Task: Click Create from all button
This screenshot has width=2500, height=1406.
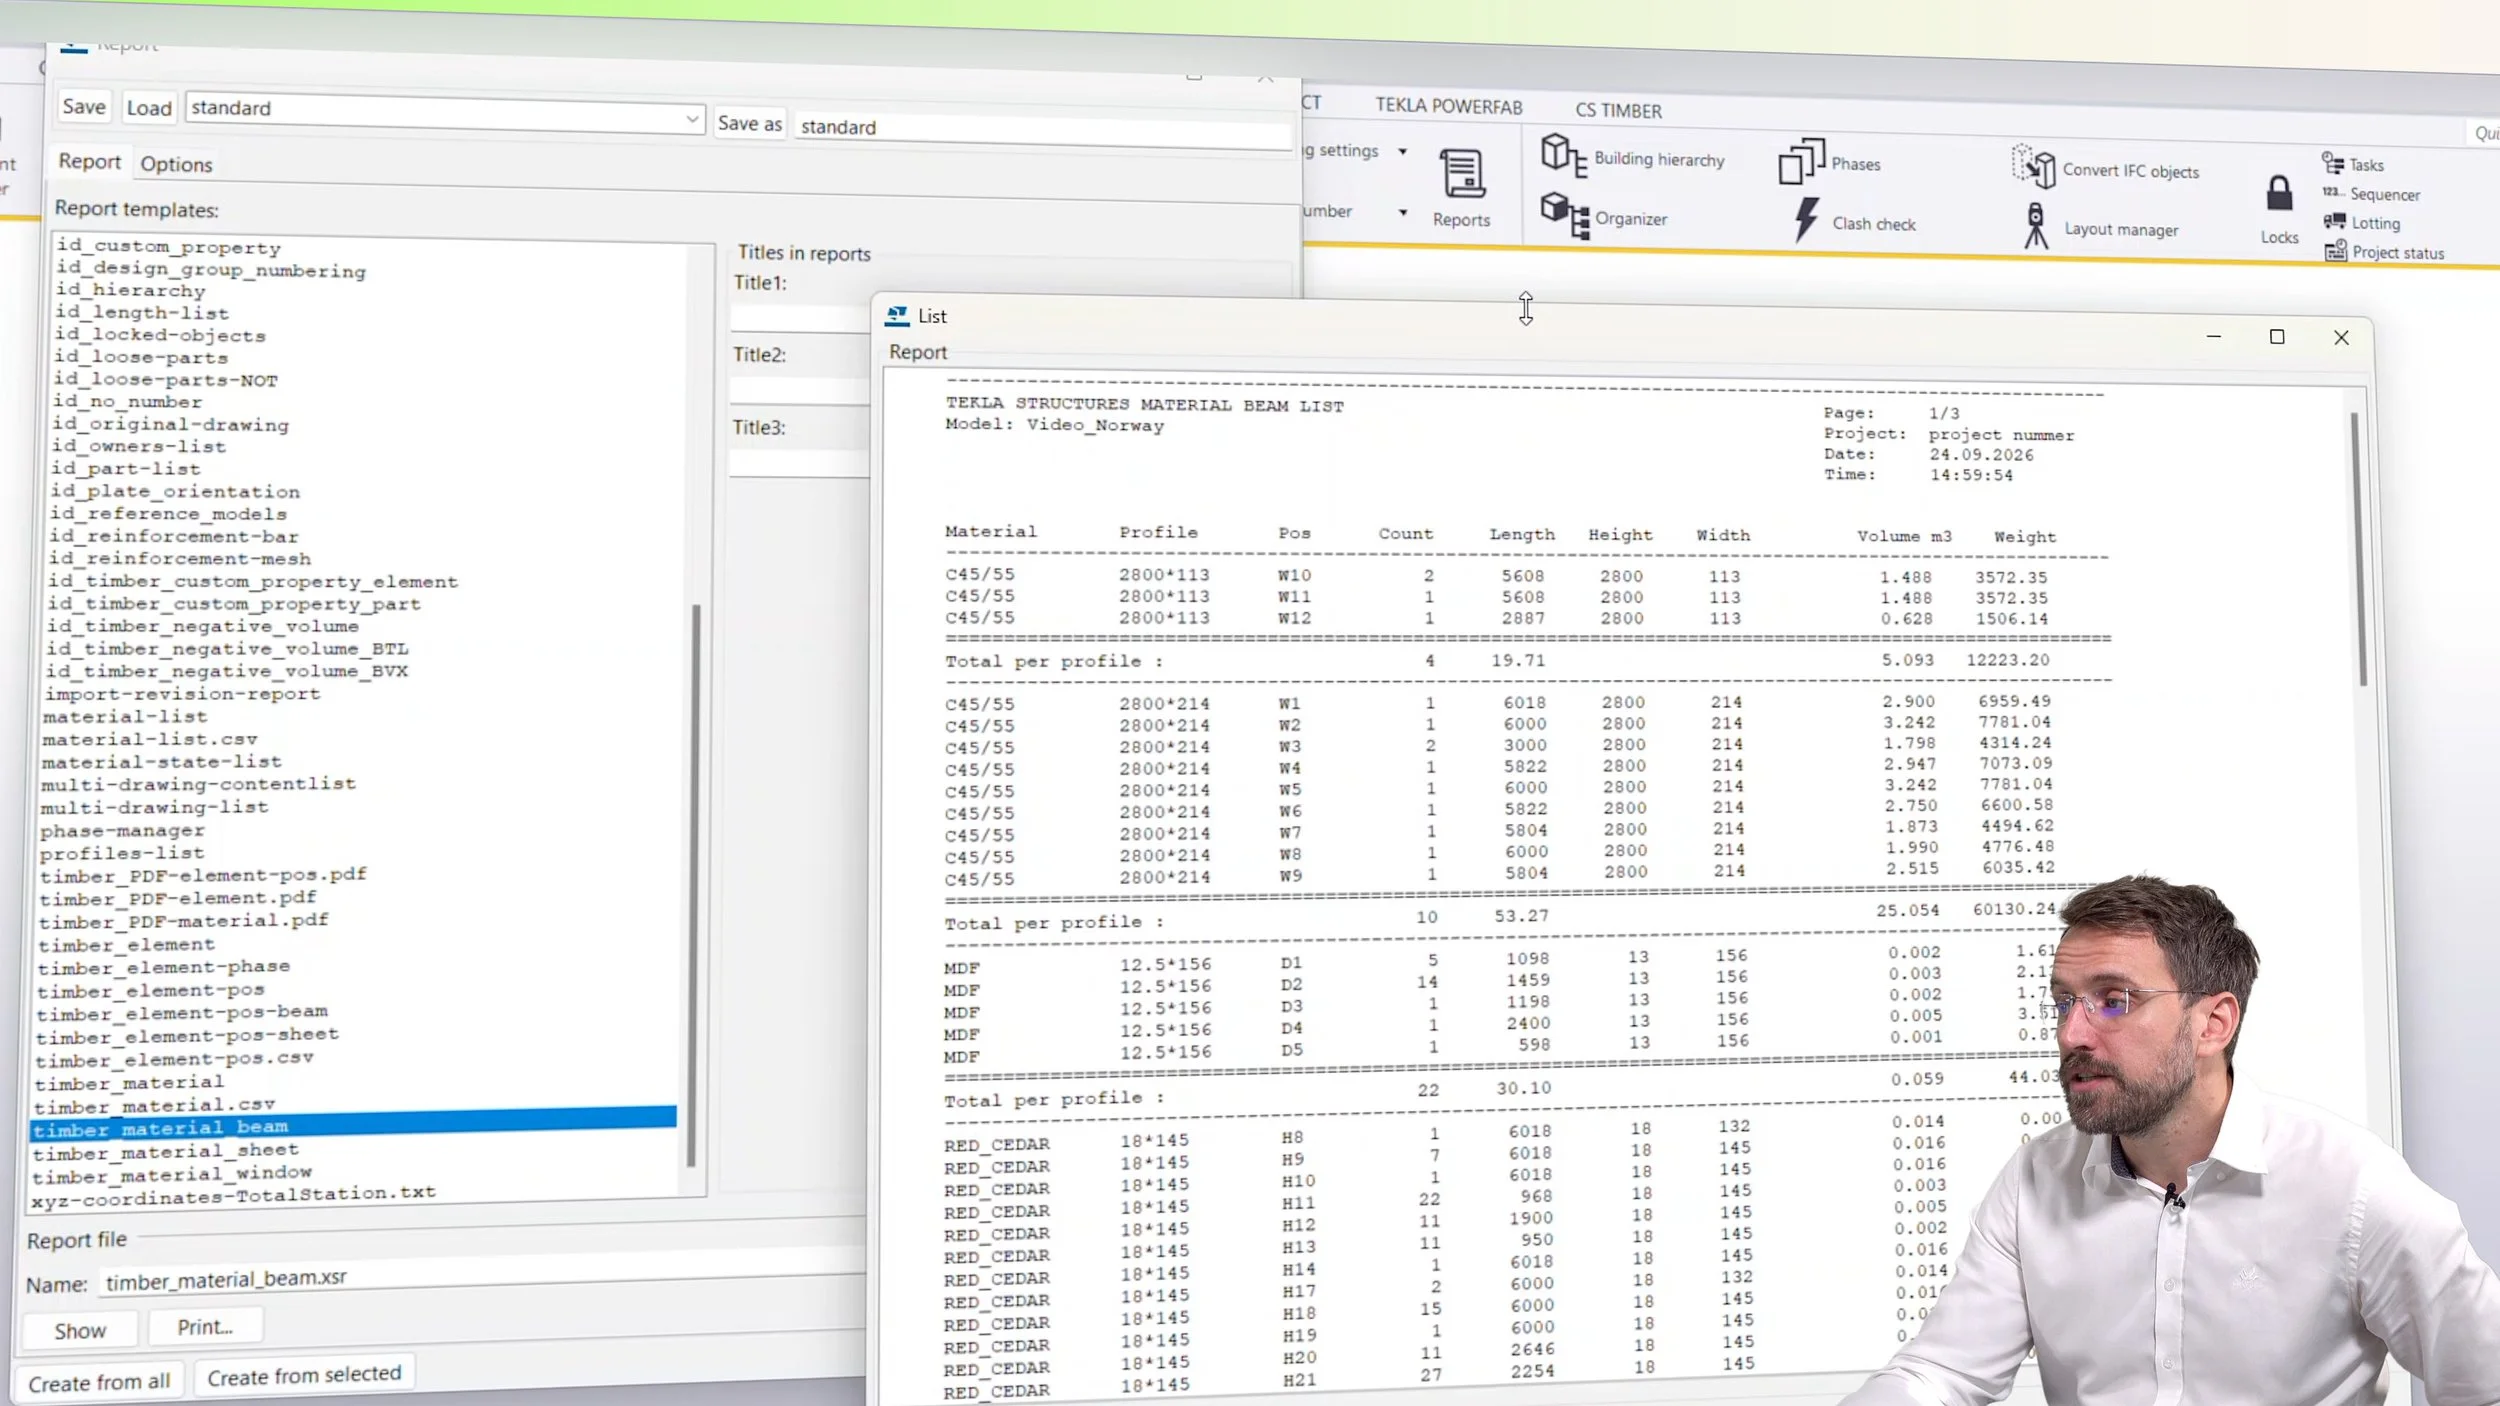Action: point(99,1382)
